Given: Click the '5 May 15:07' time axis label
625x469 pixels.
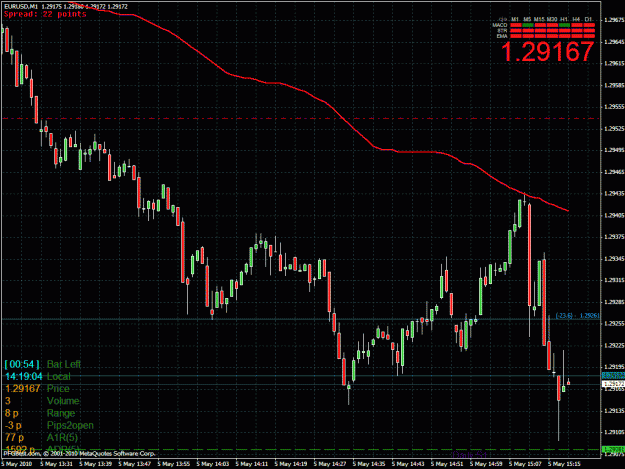Looking at the screenshot, I should pos(525,464).
